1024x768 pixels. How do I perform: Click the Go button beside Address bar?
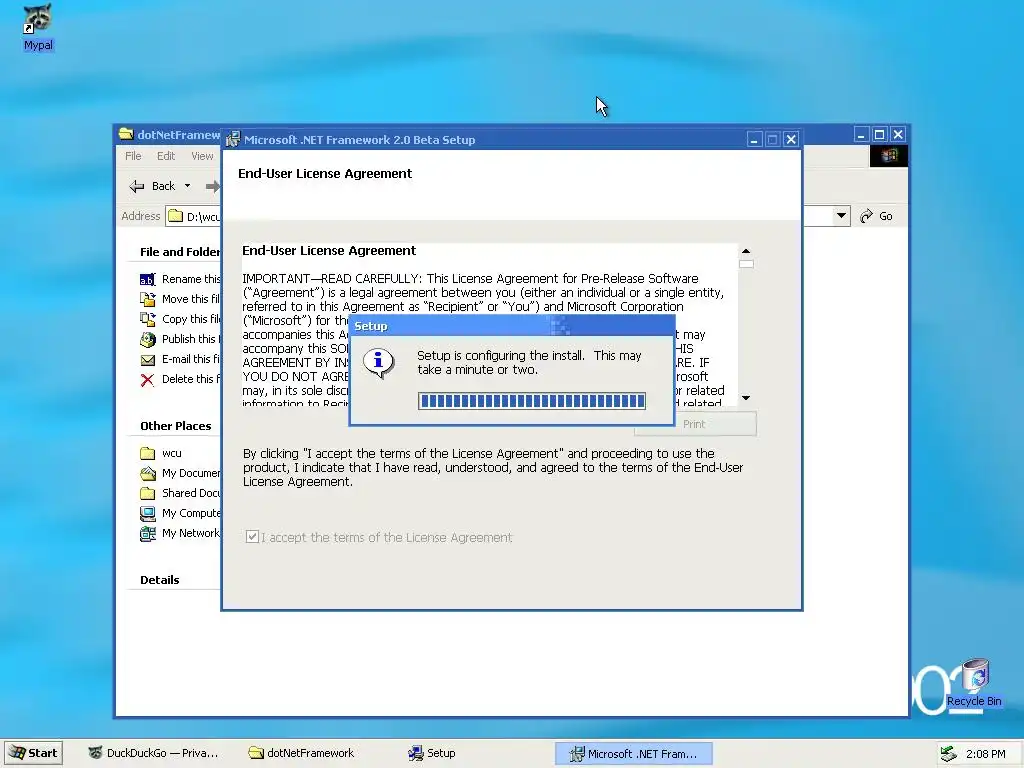[876, 216]
